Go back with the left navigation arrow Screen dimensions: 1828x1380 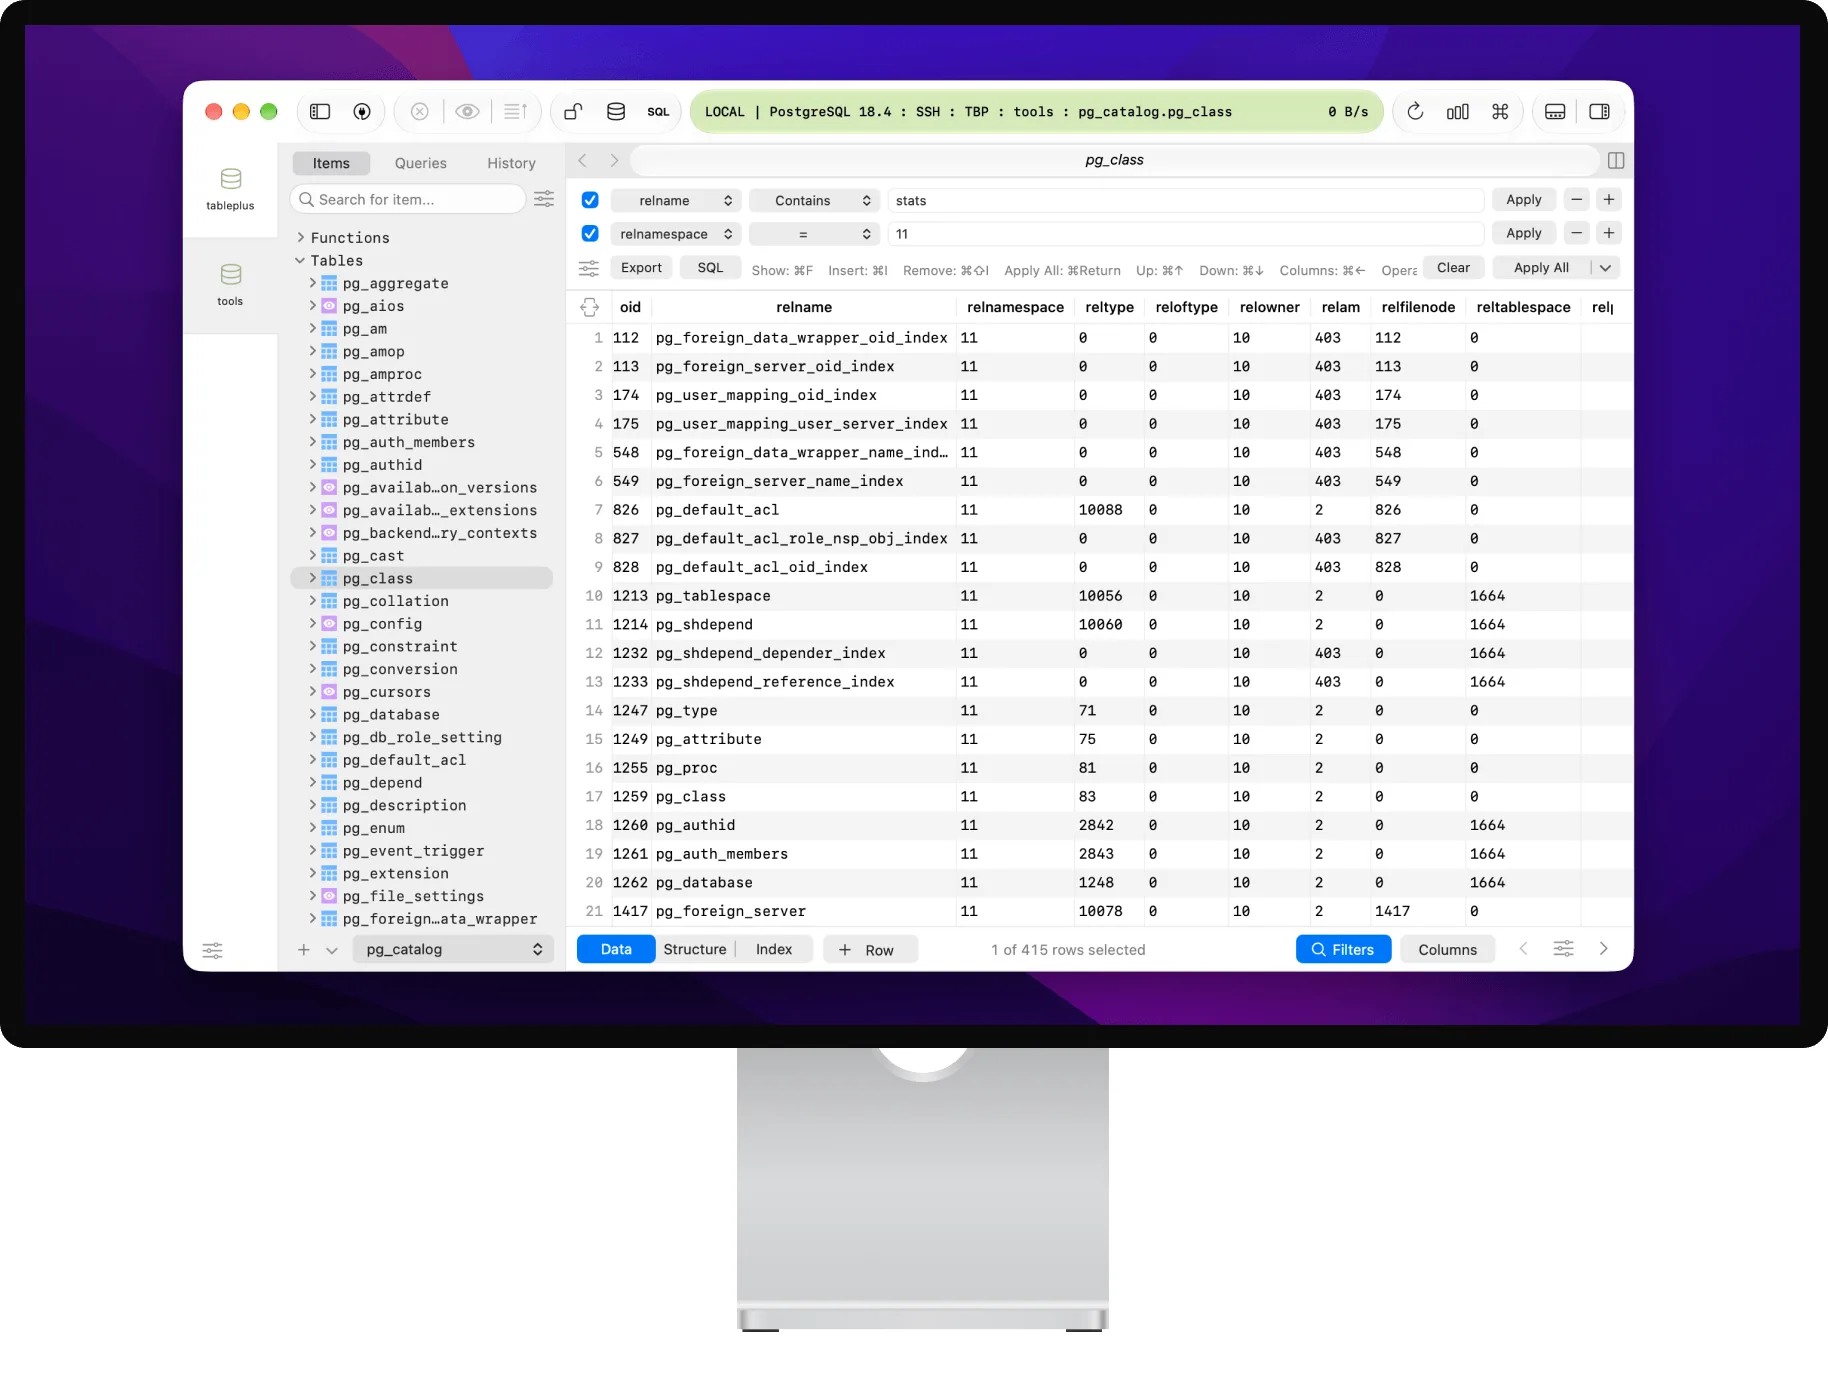click(583, 160)
